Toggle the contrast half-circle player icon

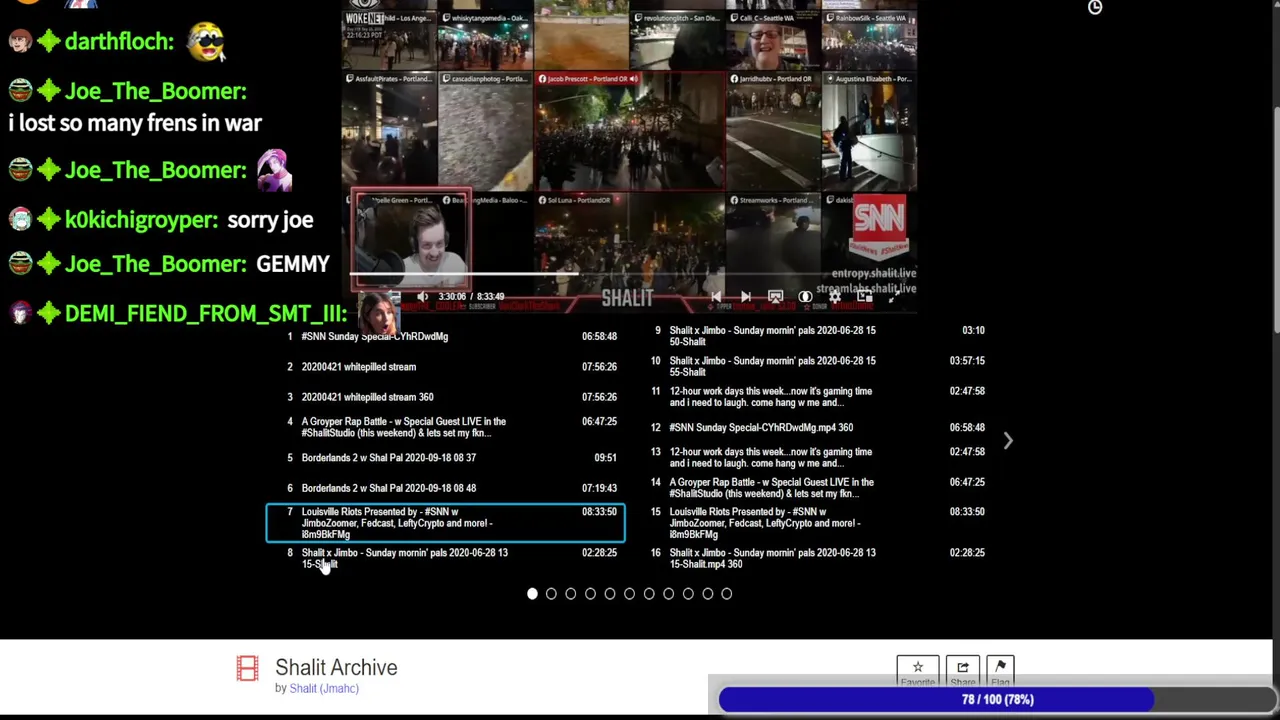coord(805,297)
